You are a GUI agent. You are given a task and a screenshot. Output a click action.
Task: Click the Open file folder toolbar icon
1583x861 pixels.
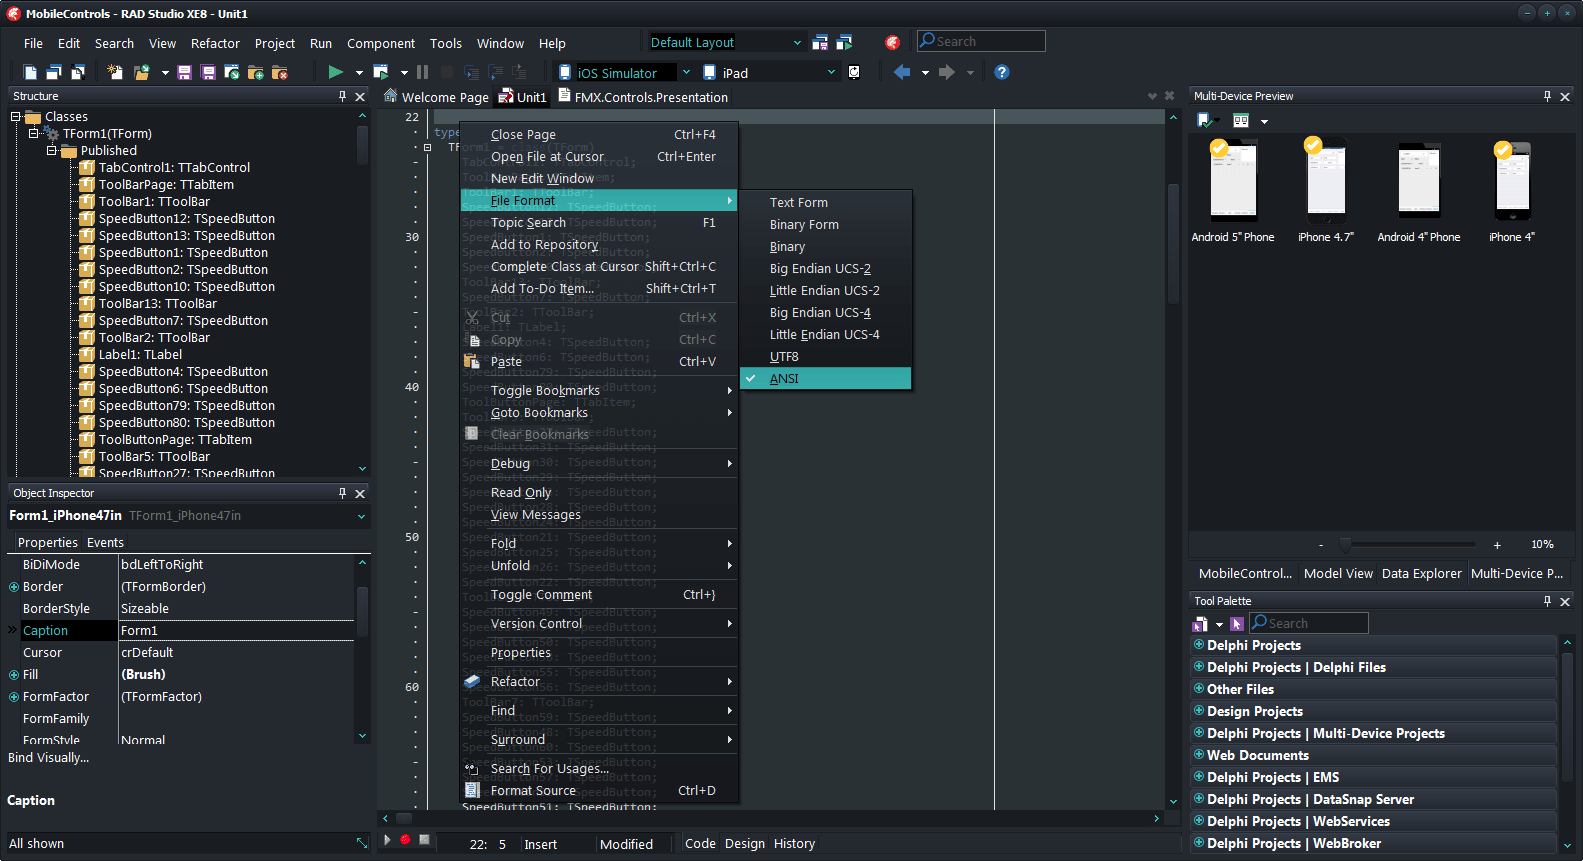click(142, 72)
